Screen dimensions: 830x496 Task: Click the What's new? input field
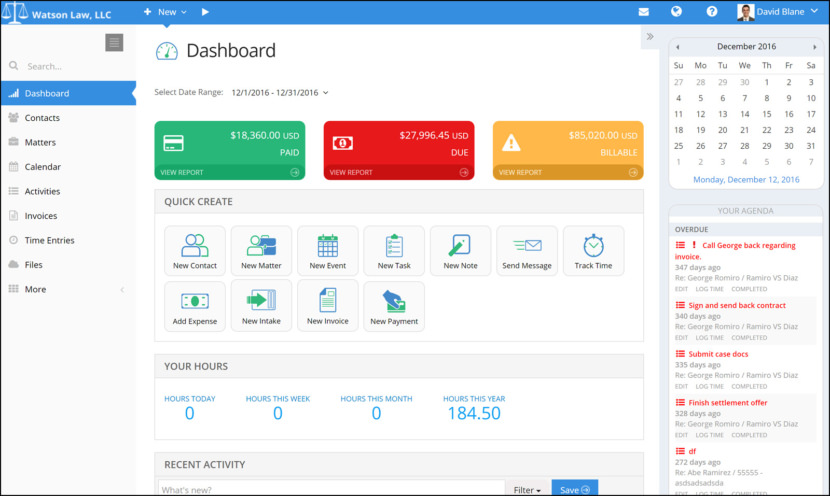tap(332, 490)
